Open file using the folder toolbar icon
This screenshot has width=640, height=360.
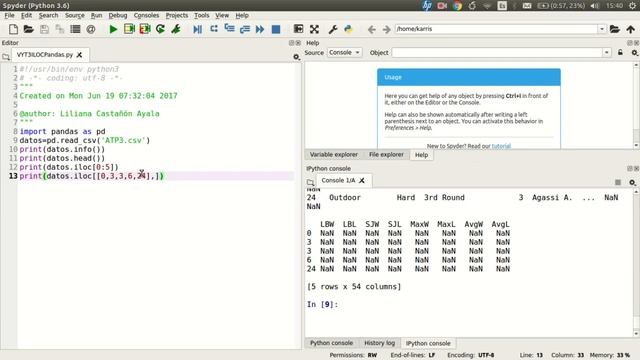point(29,29)
